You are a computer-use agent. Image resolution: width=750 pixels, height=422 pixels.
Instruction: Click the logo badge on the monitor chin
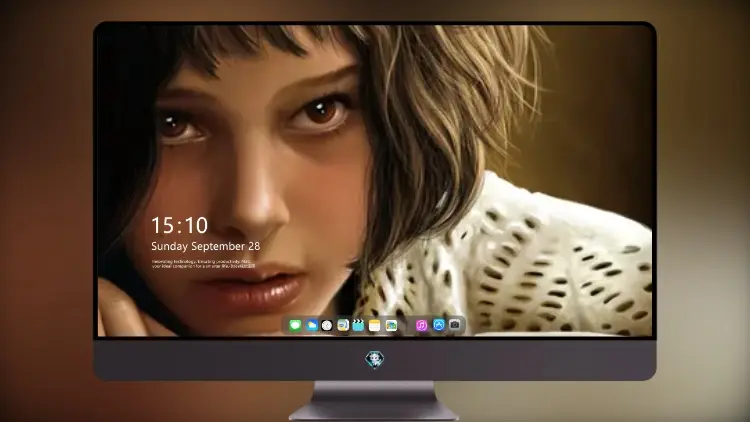(x=375, y=359)
